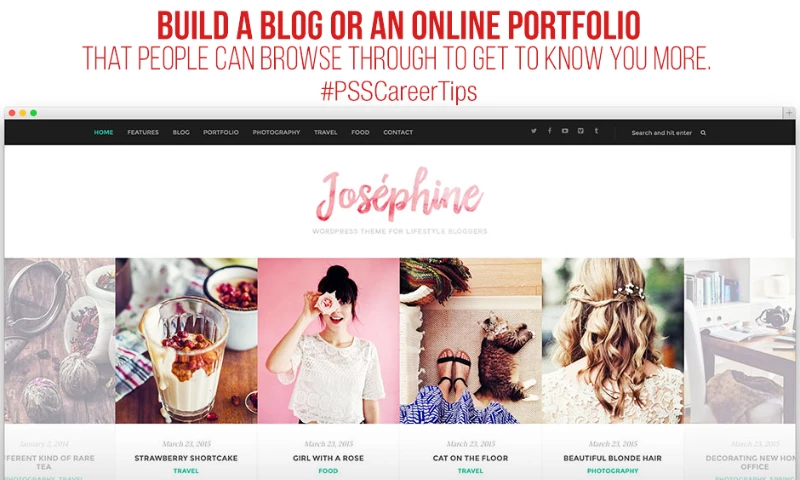This screenshot has width=800, height=480.
Task: Focus the 'Search and hit enter' field
Action: tap(662, 133)
